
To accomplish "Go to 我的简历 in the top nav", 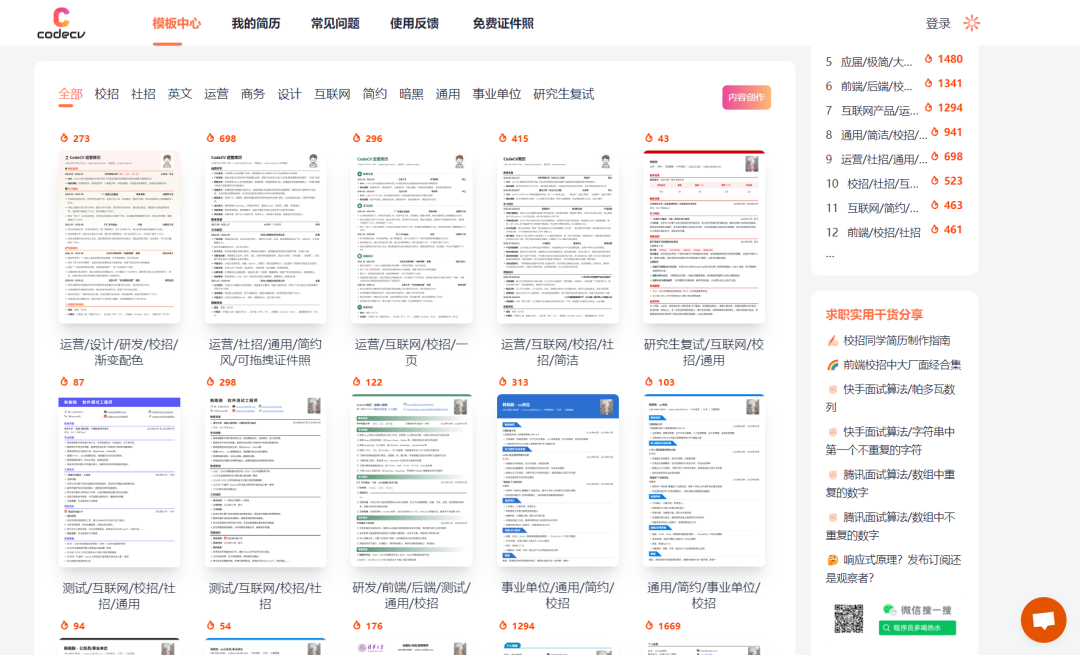I will [256, 23].
